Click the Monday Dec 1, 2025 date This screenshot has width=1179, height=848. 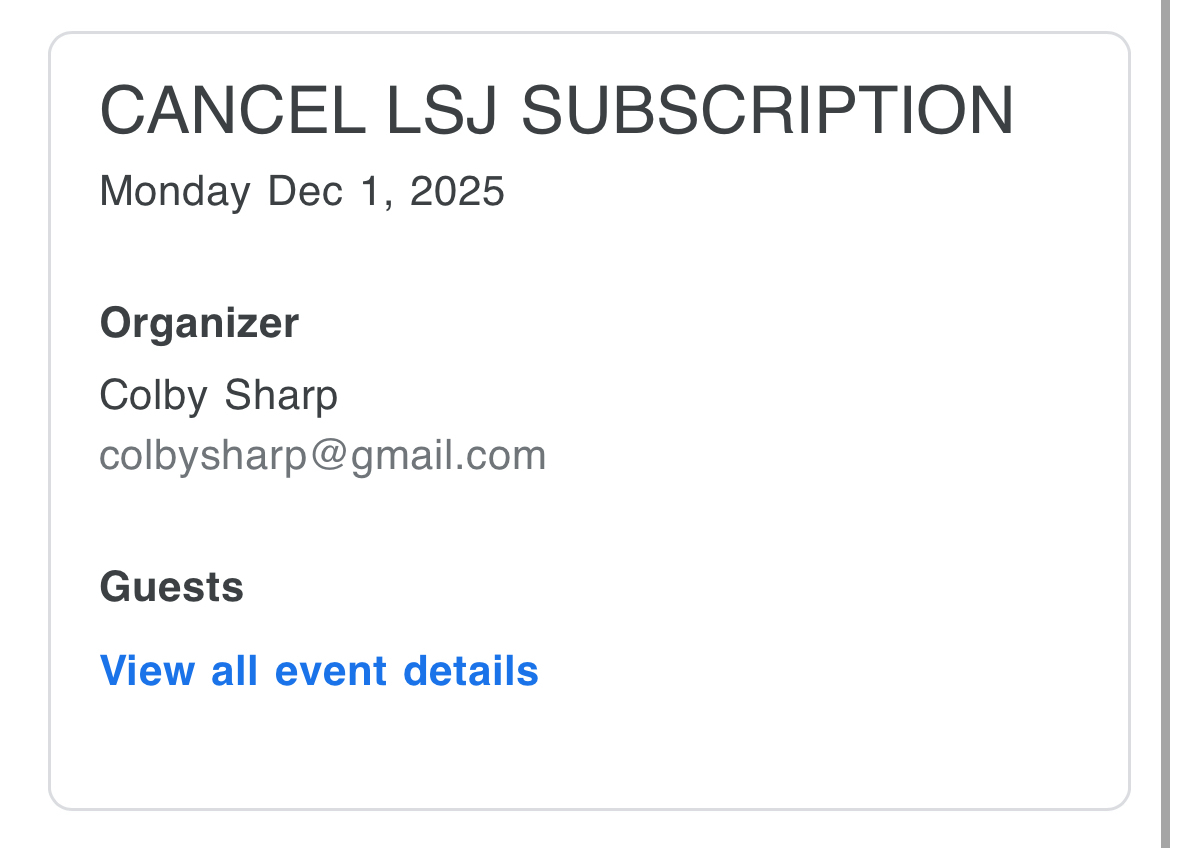[302, 191]
